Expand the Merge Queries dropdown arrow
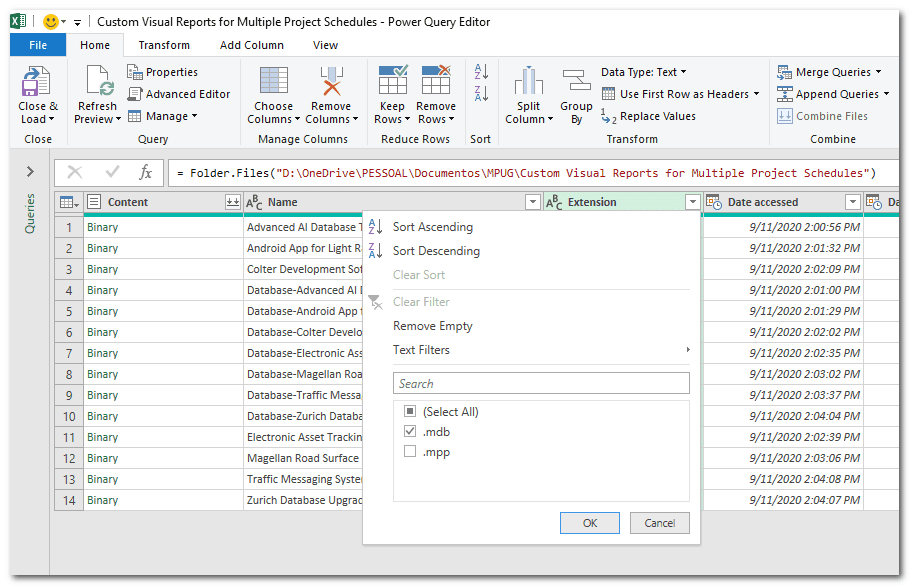Viewport: 910px width, 586px height. pyautogui.click(x=879, y=72)
